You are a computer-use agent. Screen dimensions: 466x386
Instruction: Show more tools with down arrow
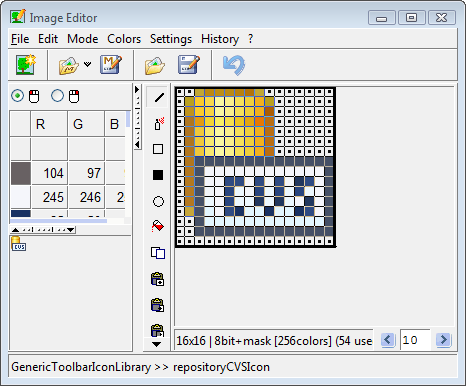[156, 344]
